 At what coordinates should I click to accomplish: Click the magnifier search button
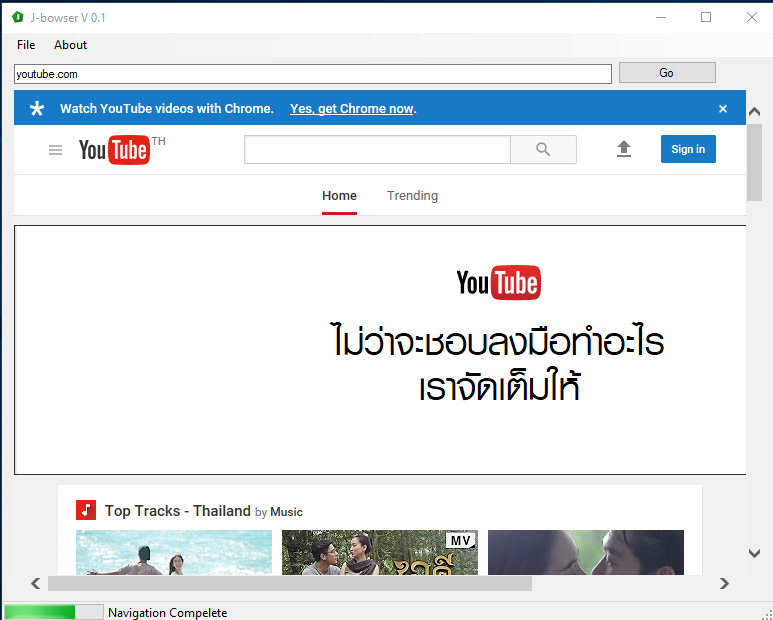[x=543, y=149]
